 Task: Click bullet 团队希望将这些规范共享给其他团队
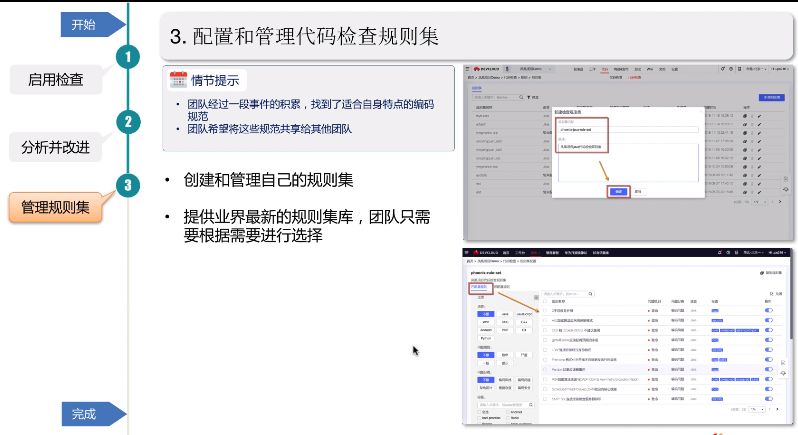click(x=269, y=129)
